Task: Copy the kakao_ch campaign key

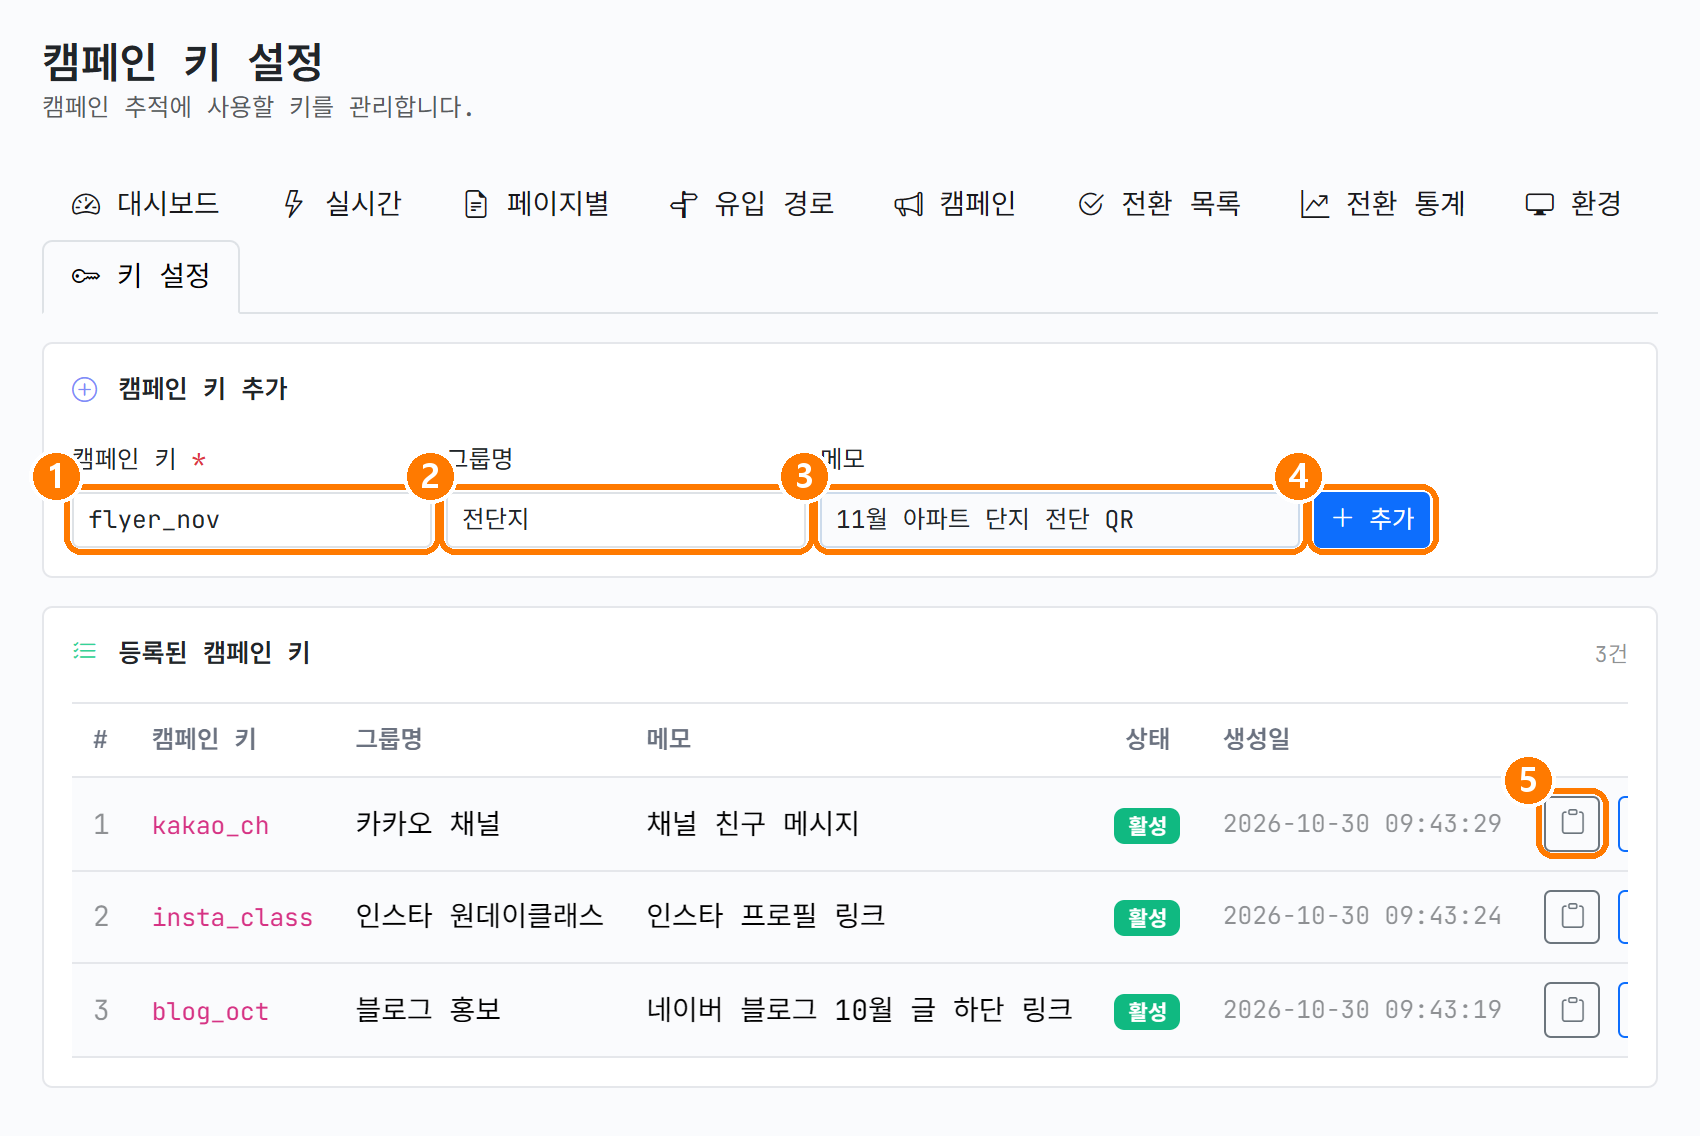Action: 1572,823
